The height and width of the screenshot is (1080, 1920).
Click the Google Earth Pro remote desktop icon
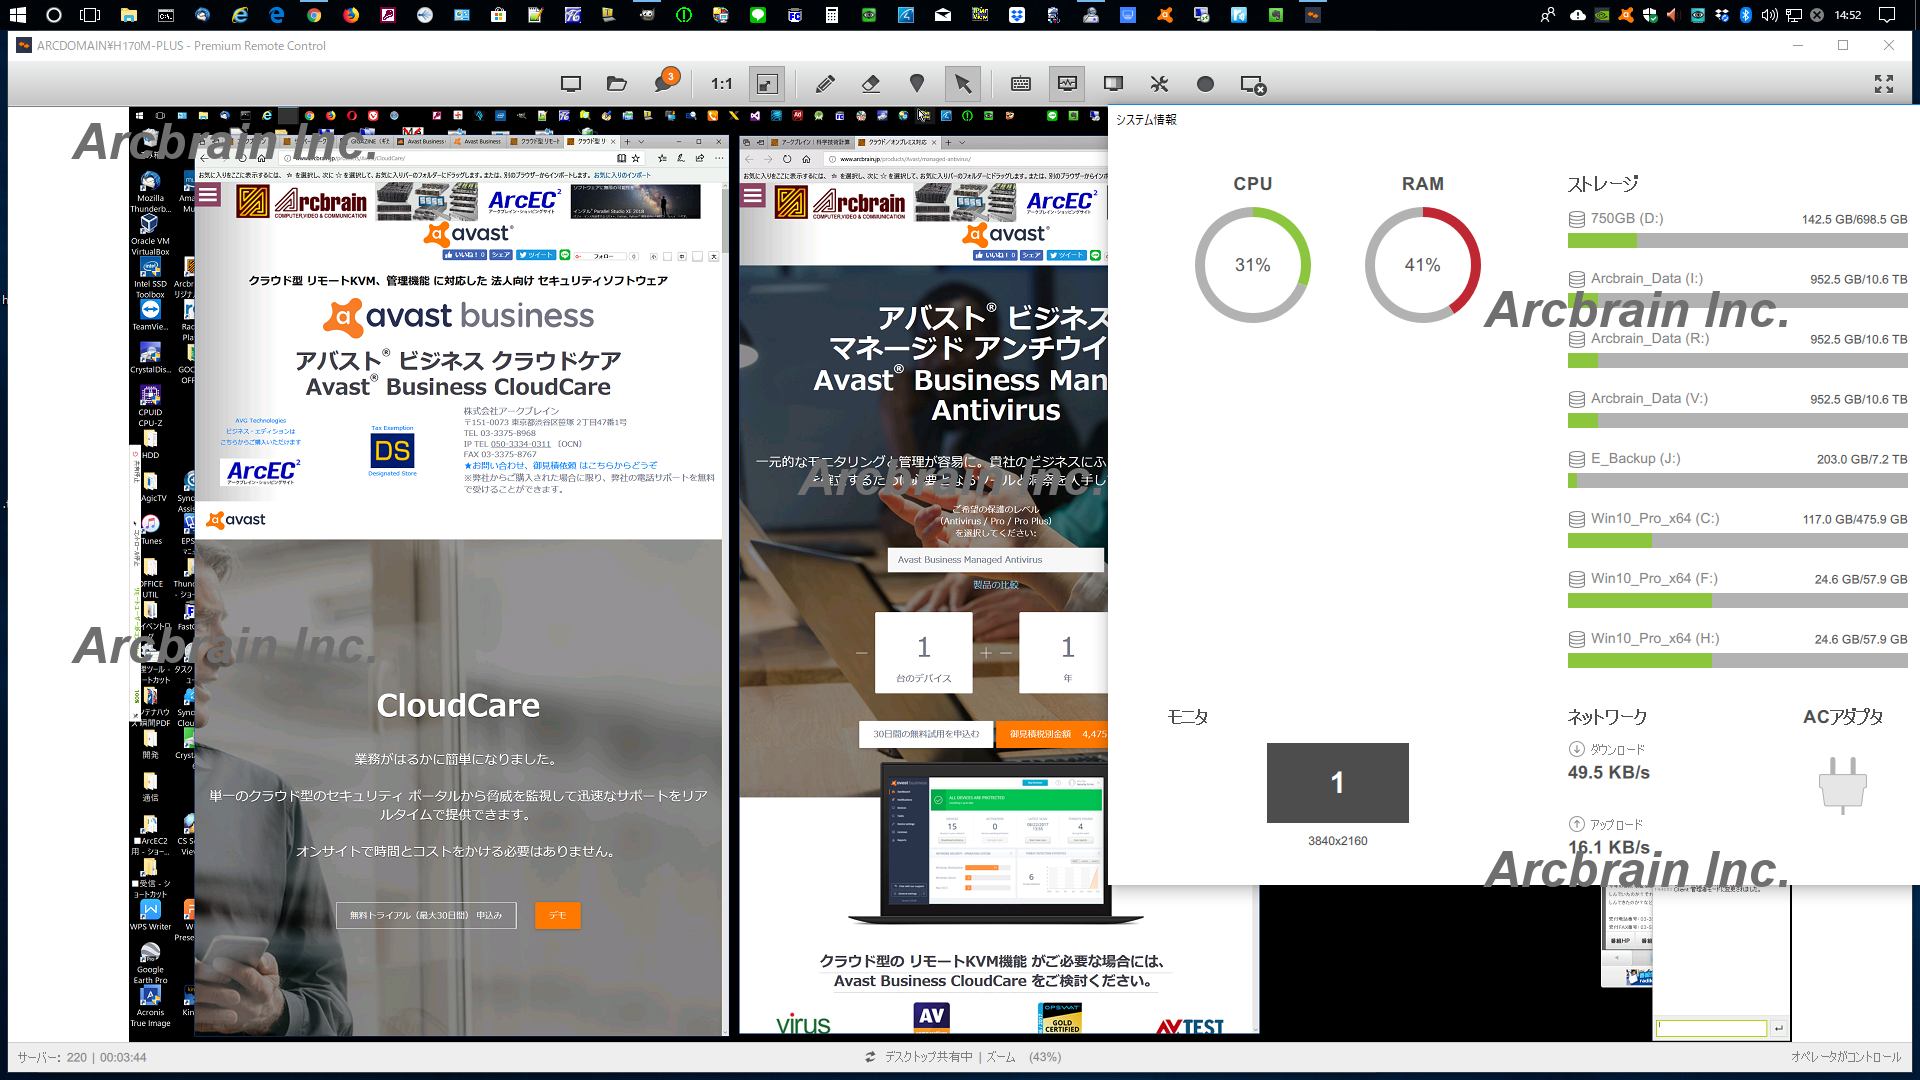pos(150,962)
